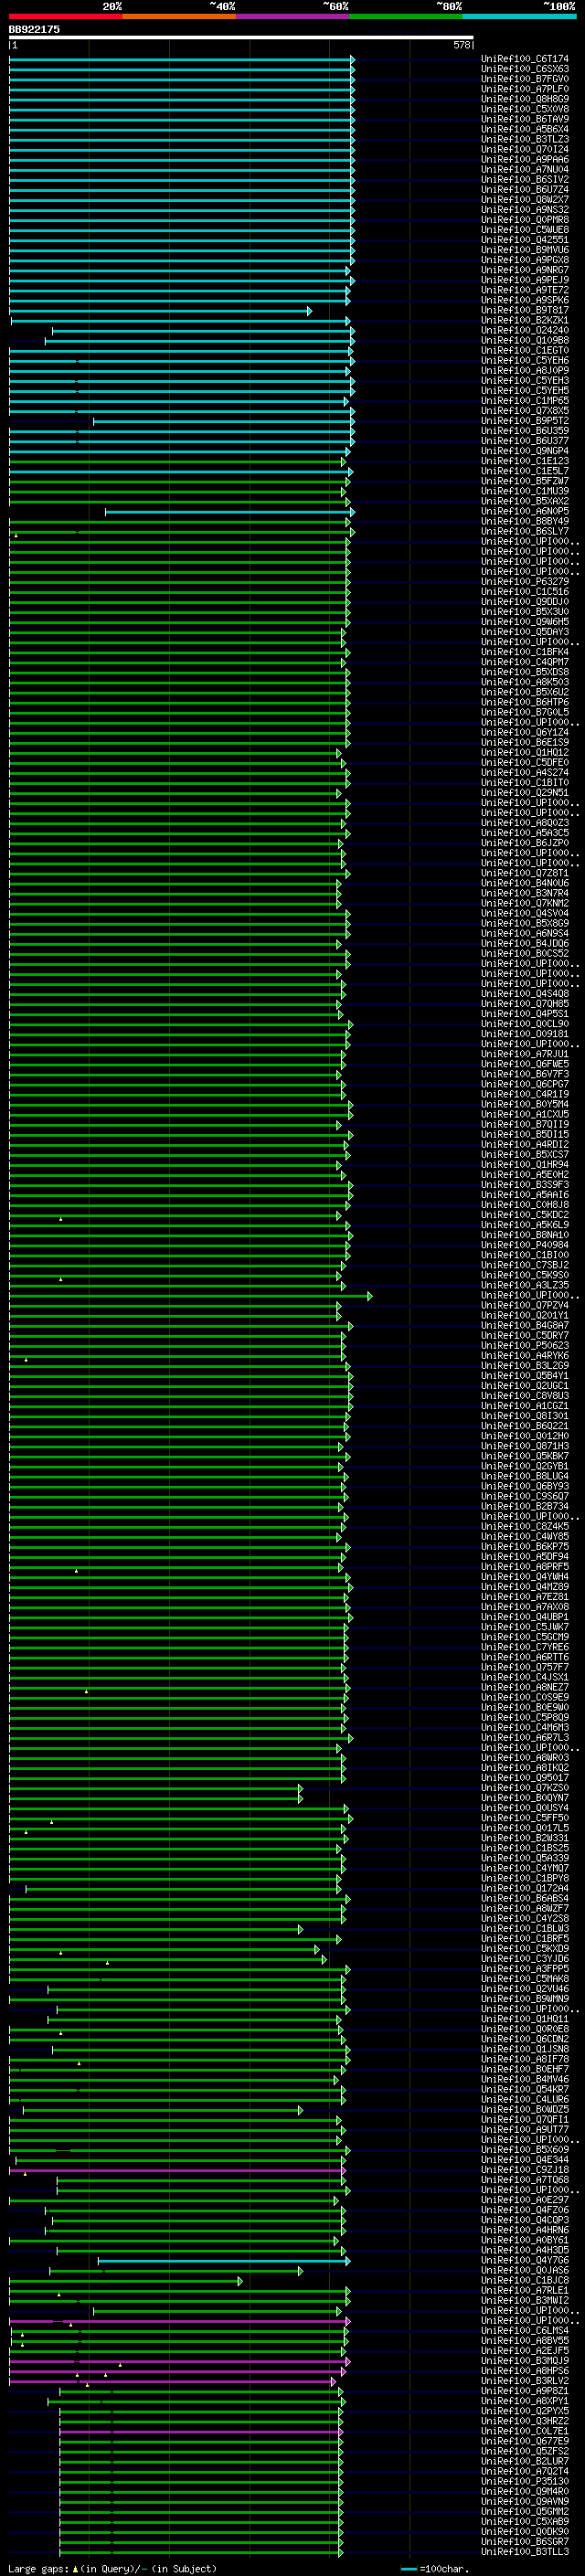Click the Large gaps legend text
The height and width of the screenshot is (2576, 585).
[112, 2568]
